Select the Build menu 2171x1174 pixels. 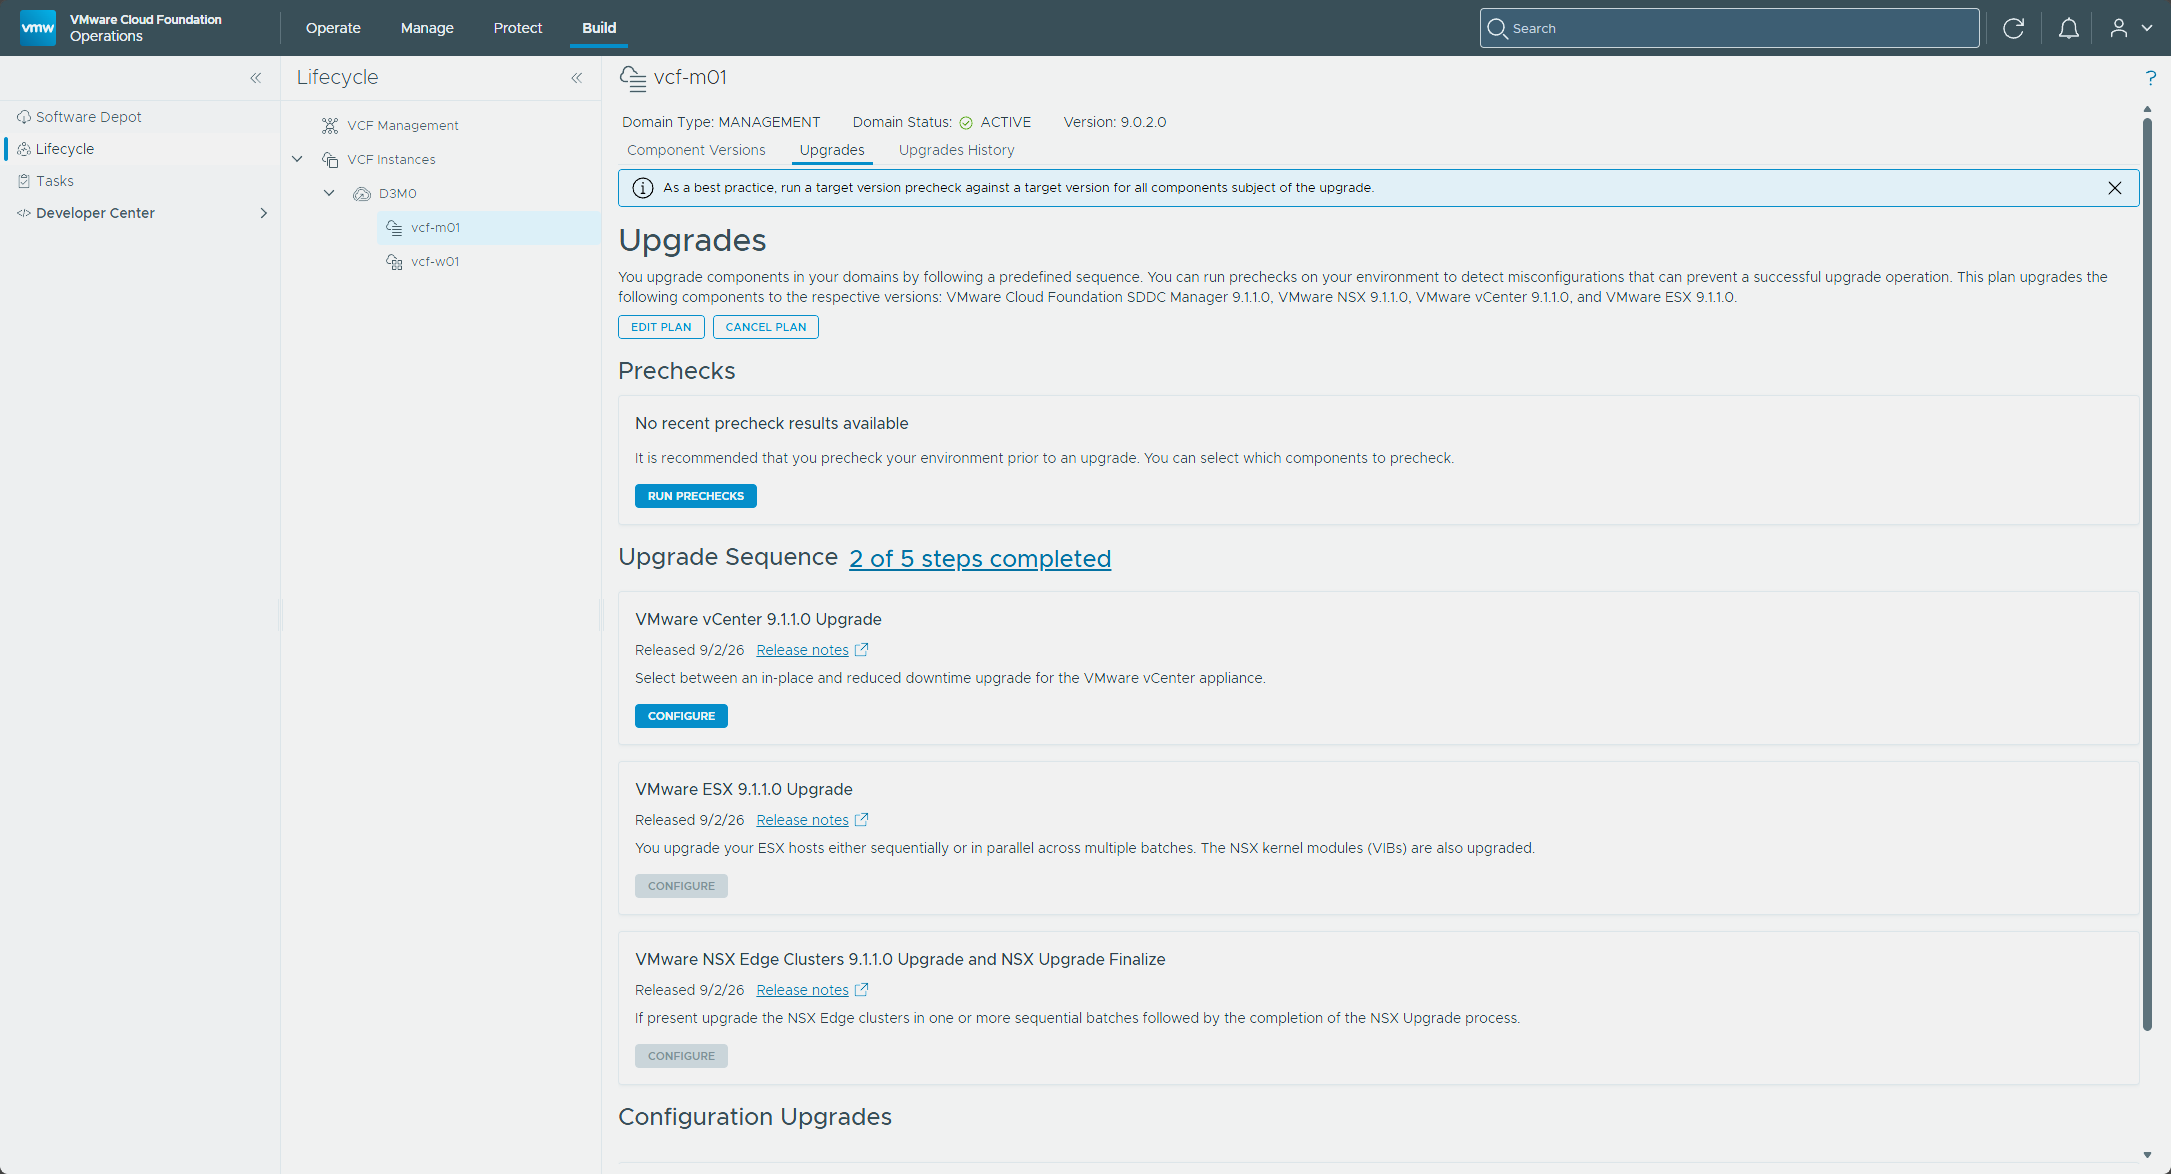click(599, 28)
